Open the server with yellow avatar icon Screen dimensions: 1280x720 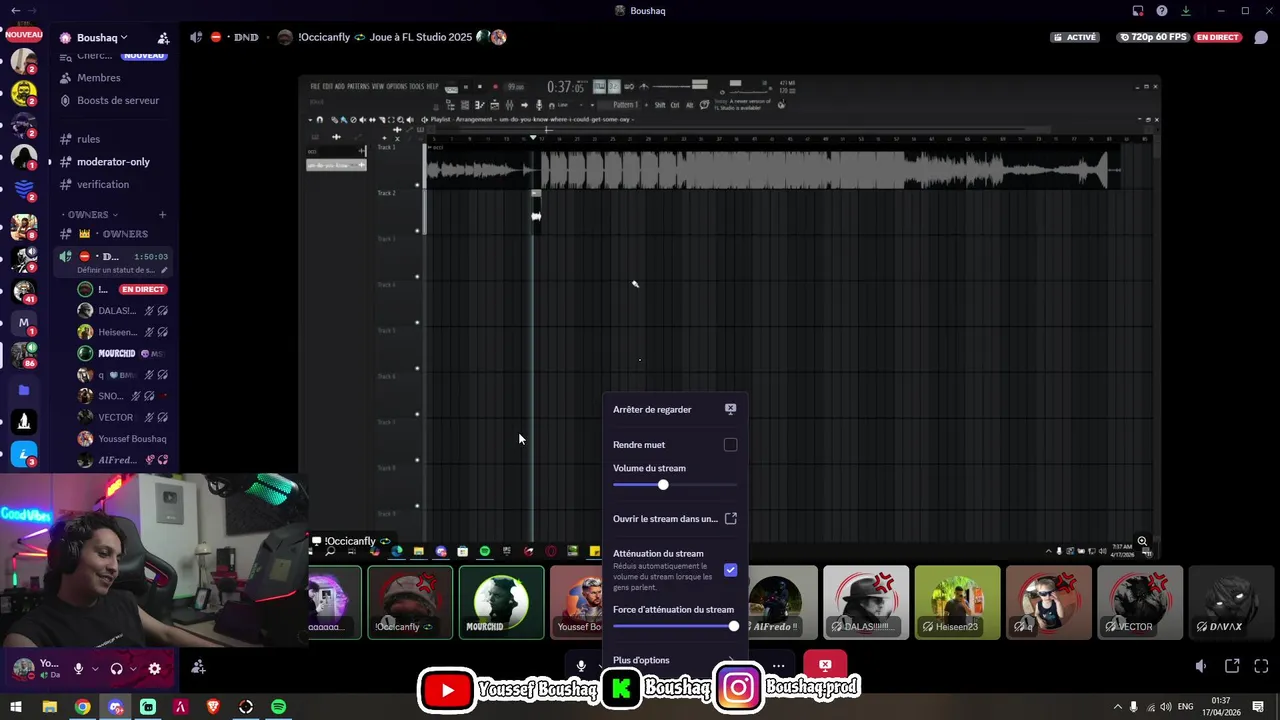[24, 94]
